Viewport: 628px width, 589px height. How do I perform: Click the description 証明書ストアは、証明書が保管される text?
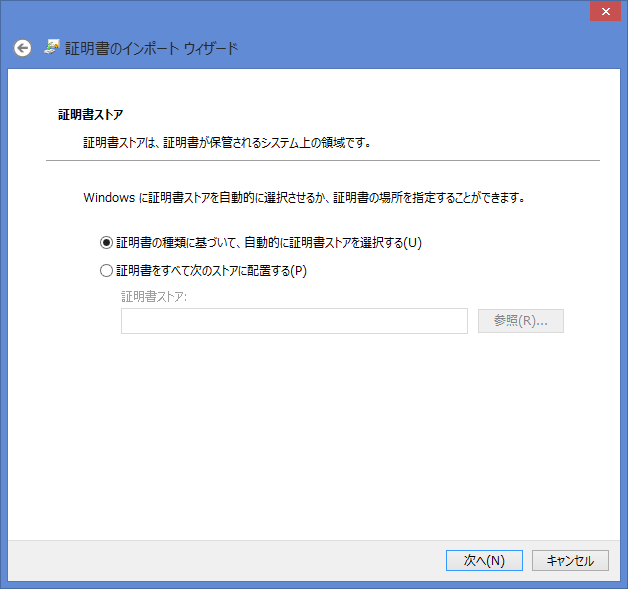(227, 143)
